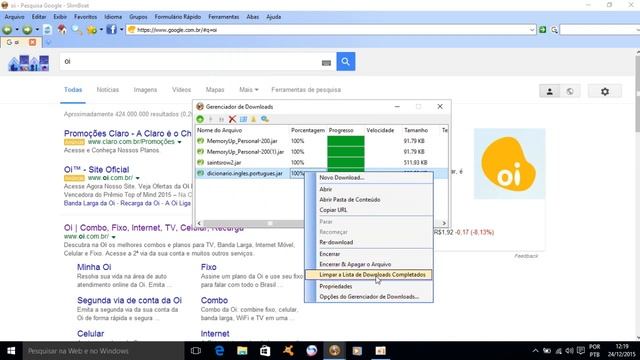Screen dimensions: 640x360
Task: Click the download manager options search icon
Action: coord(265,119)
